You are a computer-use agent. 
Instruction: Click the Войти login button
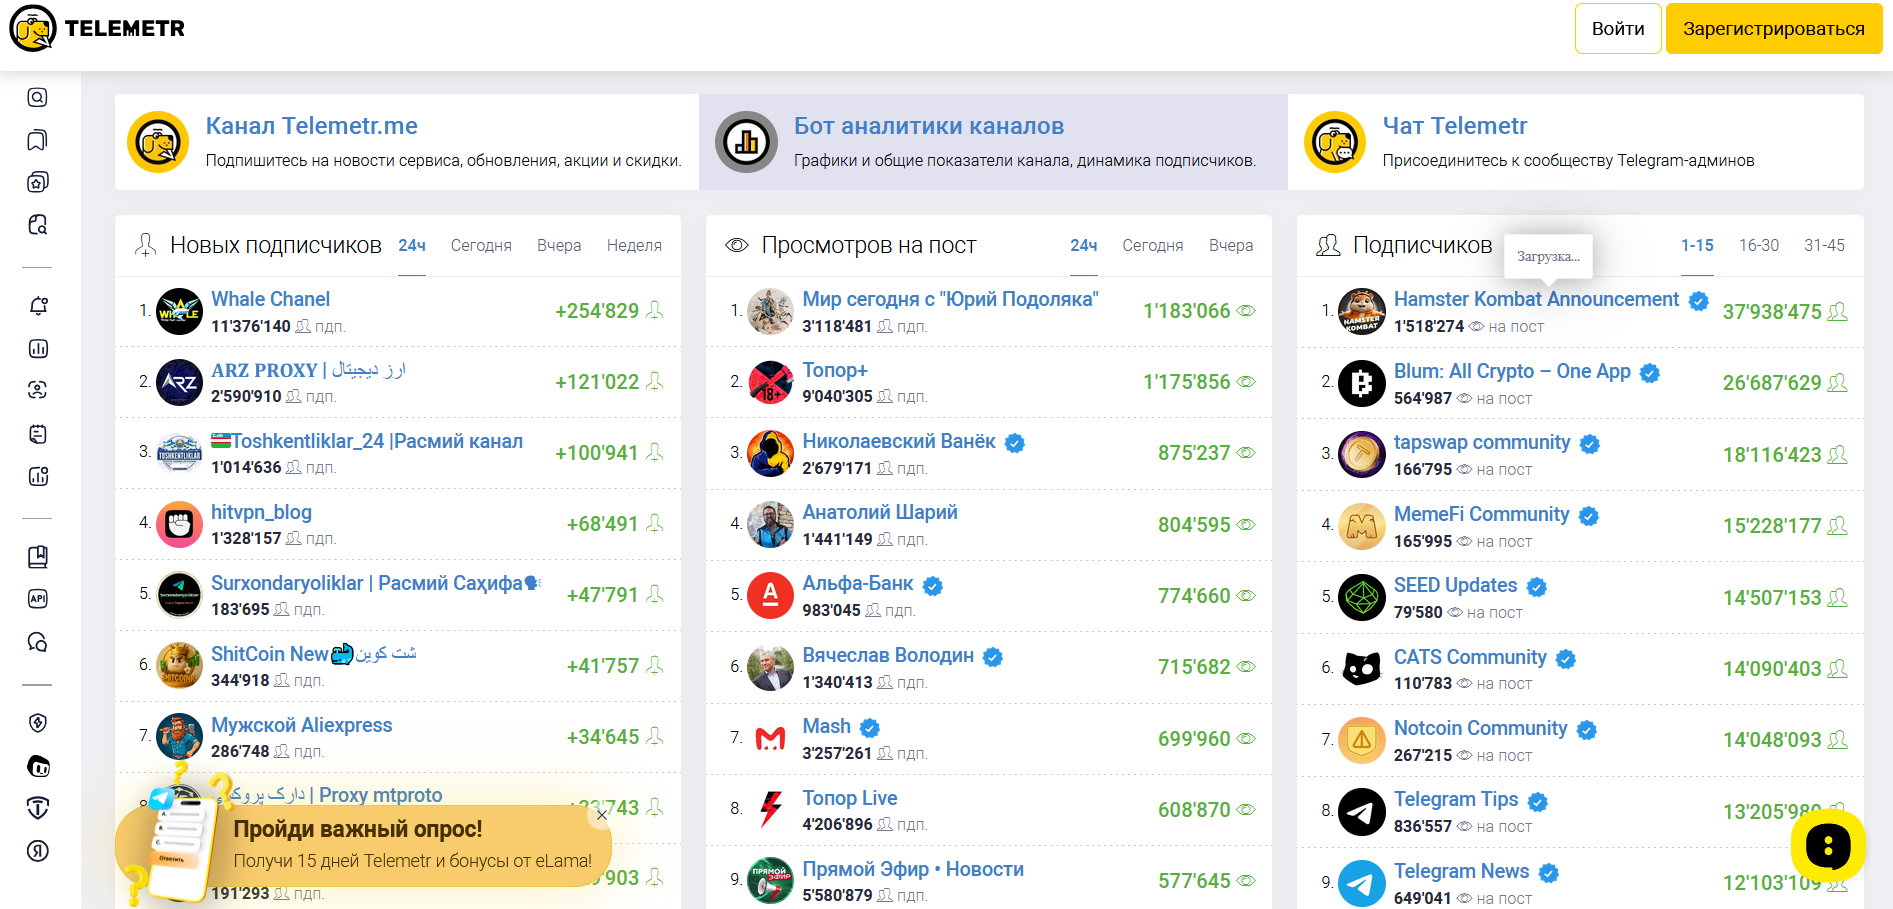[1618, 29]
